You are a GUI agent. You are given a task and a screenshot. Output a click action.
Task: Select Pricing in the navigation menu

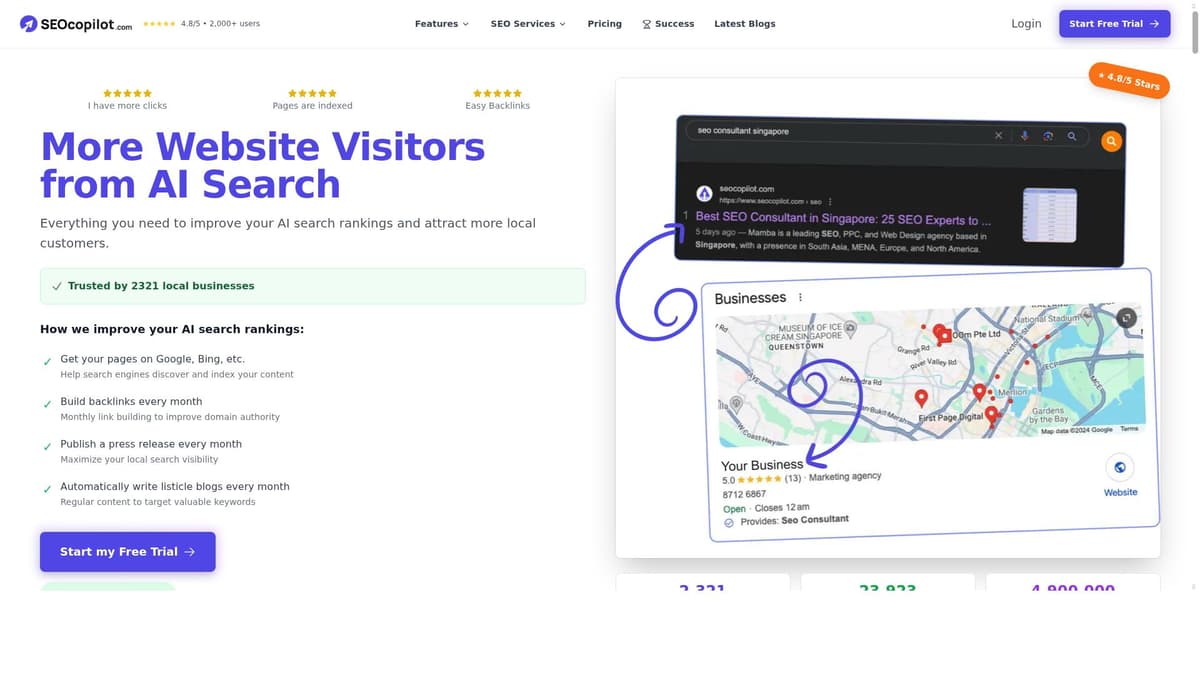point(604,23)
